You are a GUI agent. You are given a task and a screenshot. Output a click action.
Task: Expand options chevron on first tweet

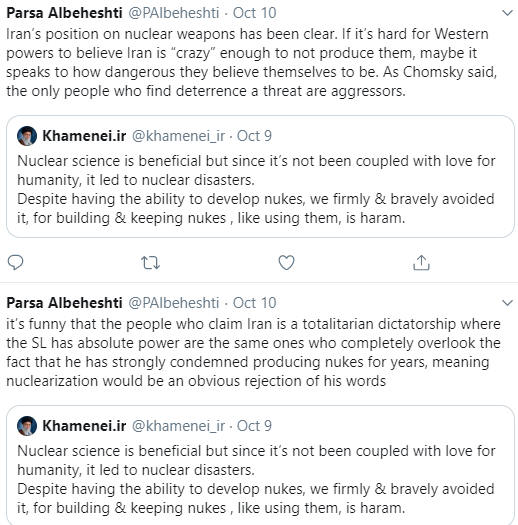click(x=508, y=13)
